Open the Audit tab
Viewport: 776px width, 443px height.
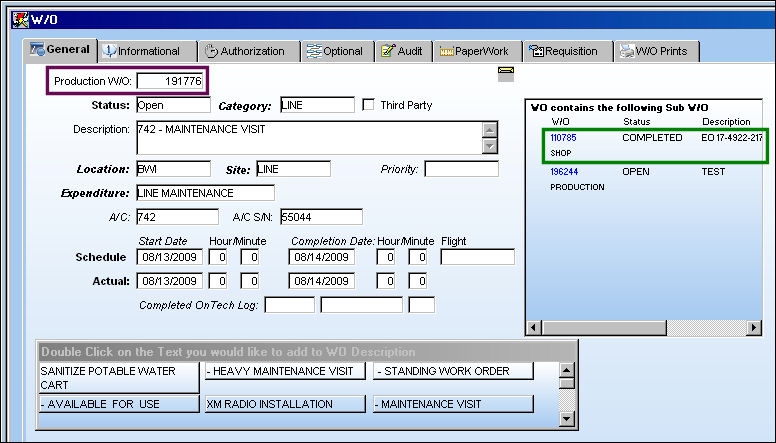404,51
